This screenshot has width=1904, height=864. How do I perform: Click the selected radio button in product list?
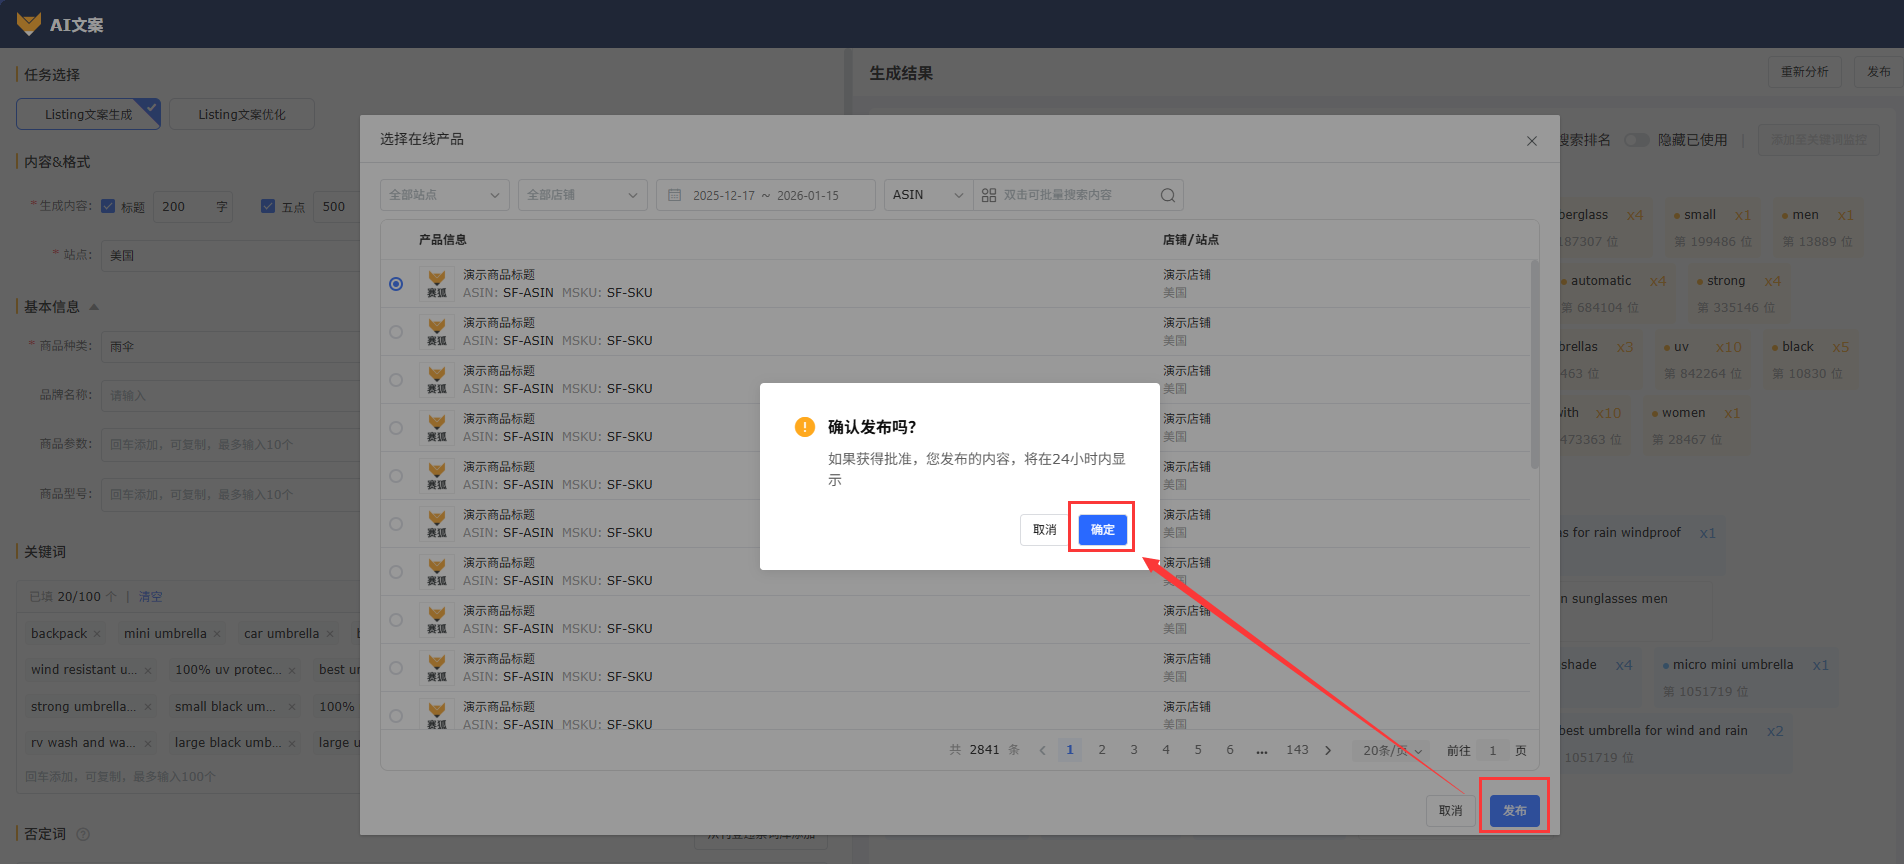click(396, 284)
